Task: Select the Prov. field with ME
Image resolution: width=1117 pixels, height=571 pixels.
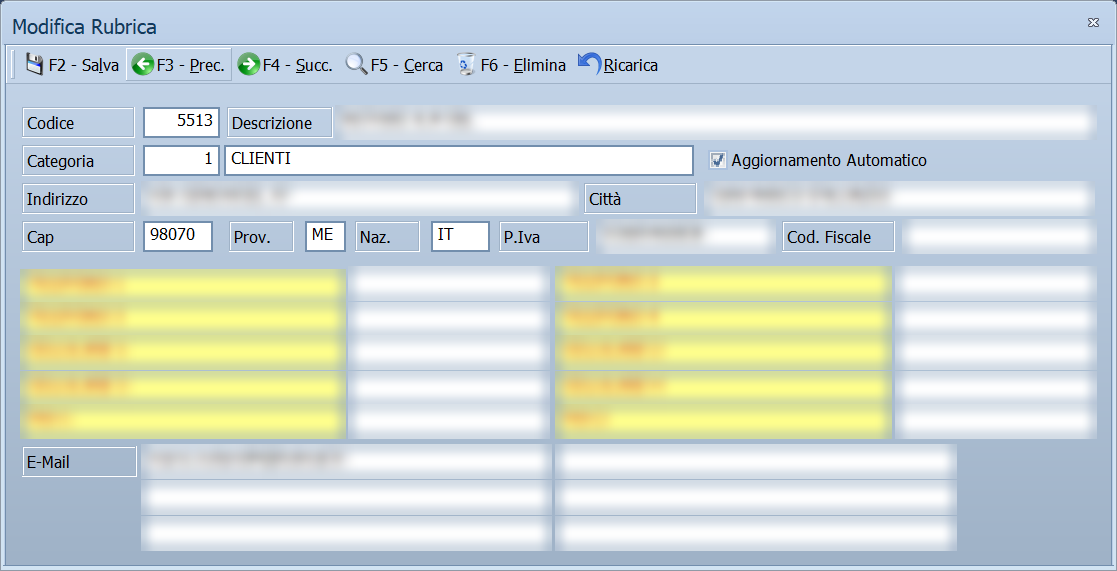Action: pos(326,236)
